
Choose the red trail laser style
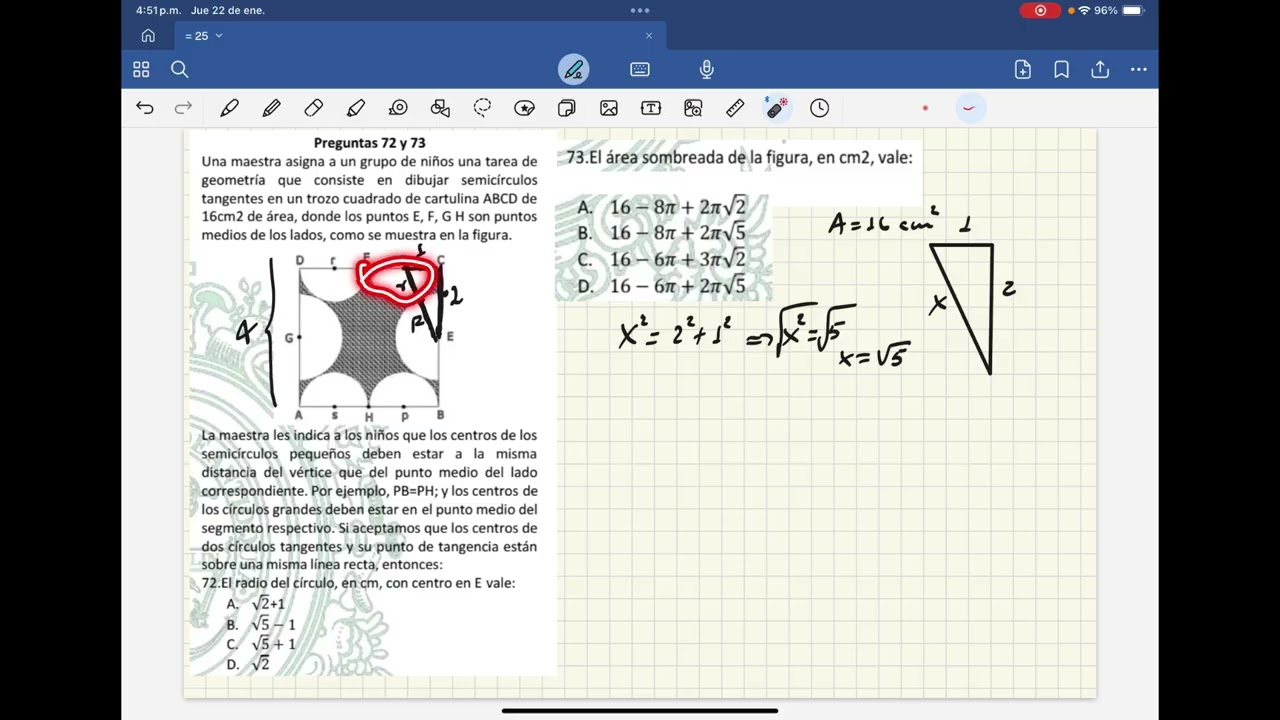pyautogui.click(x=968, y=108)
